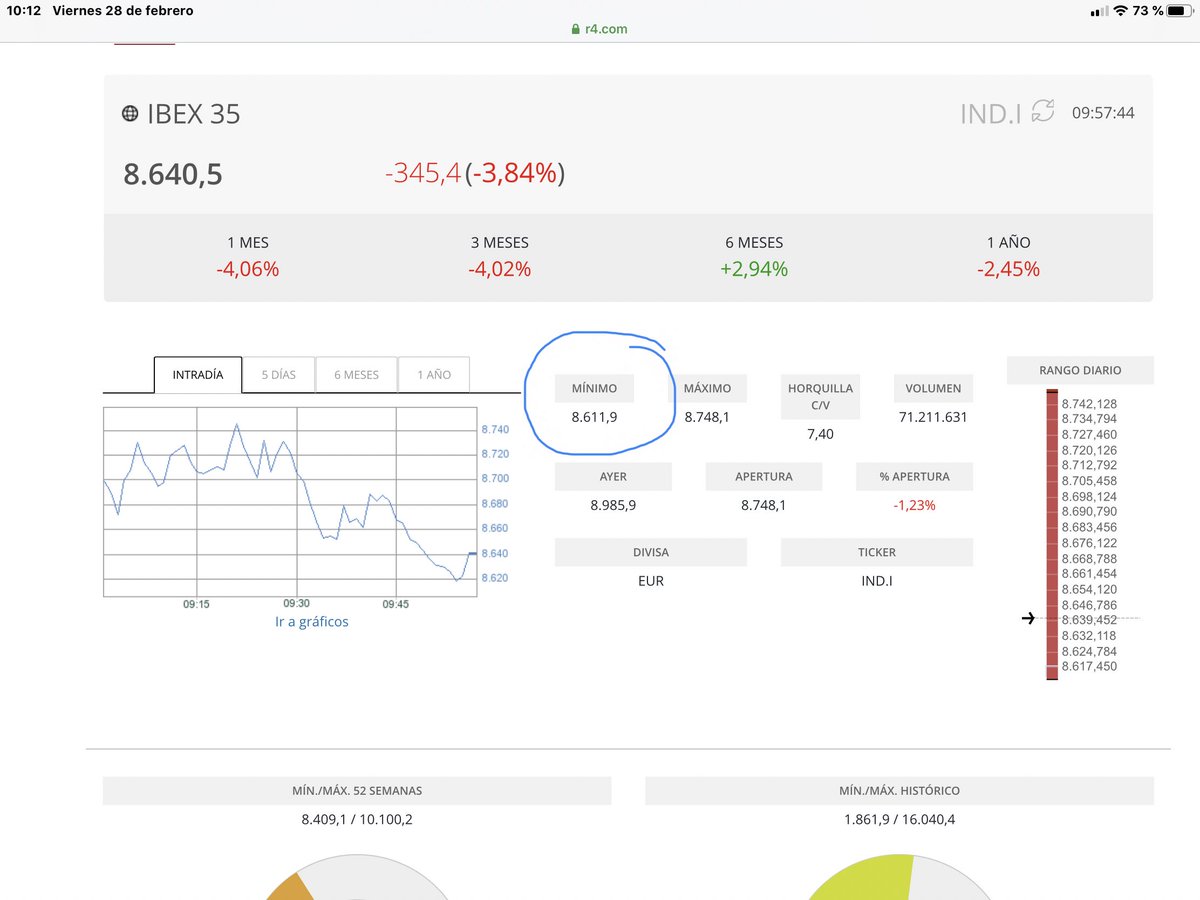Click the 8.740 chart axis label
This screenshot has width=1200, height=900.
tap(495, 429)
